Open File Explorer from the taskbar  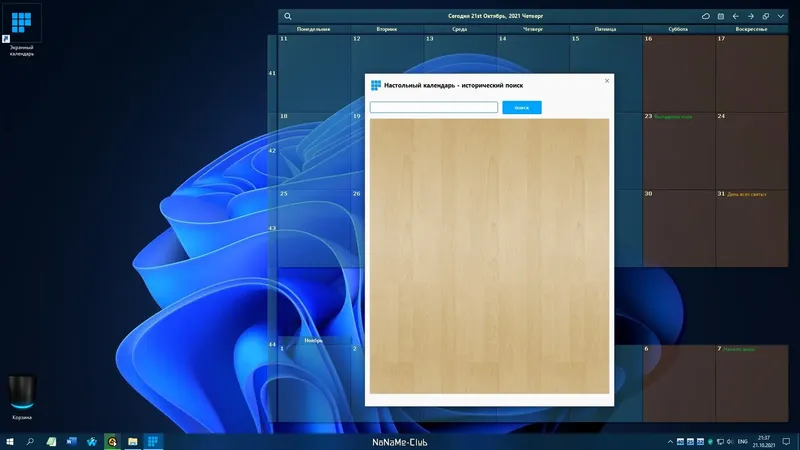133,441
